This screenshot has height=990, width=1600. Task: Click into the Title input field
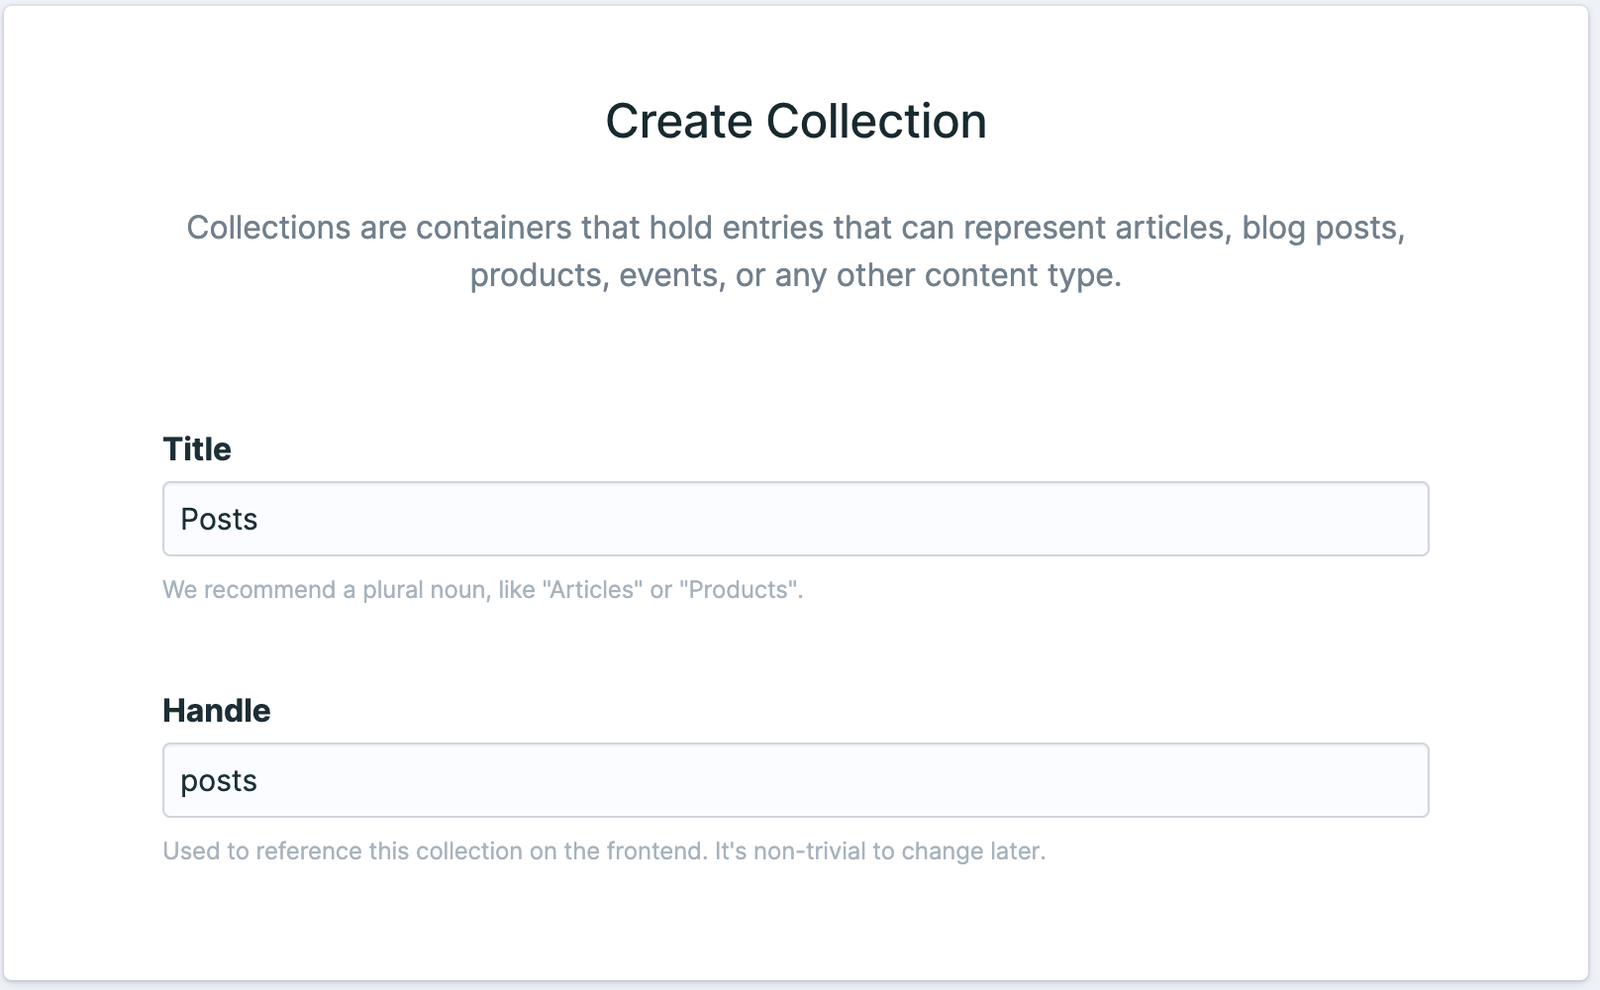point(795,519)
